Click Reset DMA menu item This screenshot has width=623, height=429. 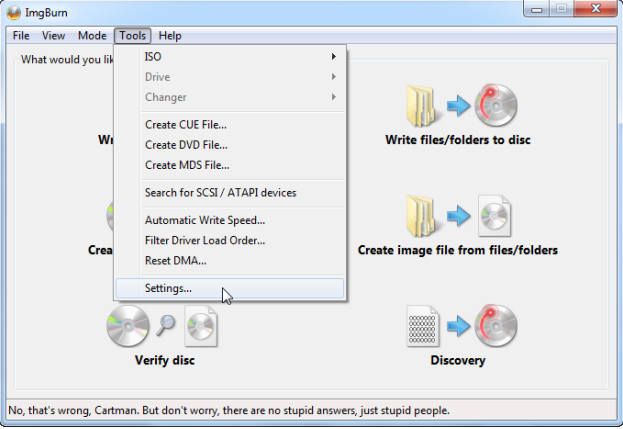pos(175,260)
